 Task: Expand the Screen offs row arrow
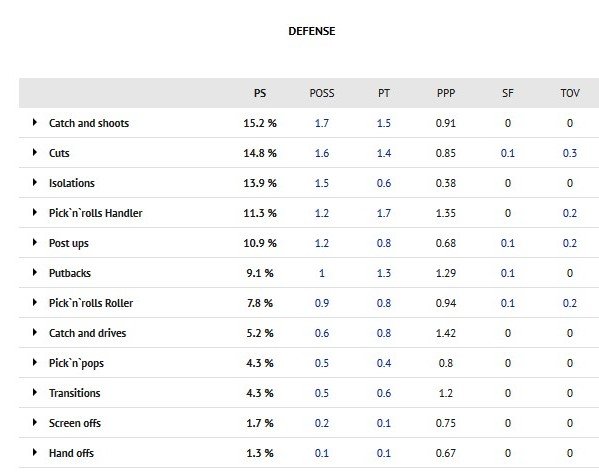tap(35, 423)
